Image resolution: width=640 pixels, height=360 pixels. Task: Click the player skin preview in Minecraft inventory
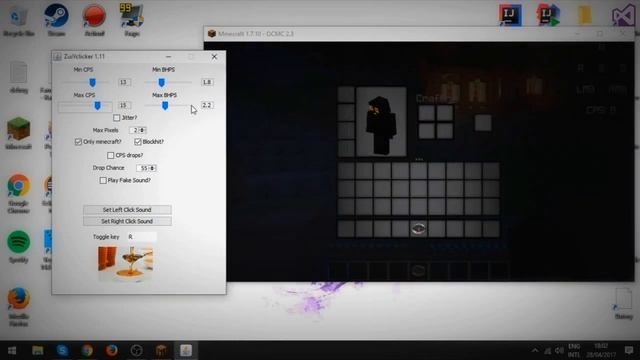tap(381, 121)
